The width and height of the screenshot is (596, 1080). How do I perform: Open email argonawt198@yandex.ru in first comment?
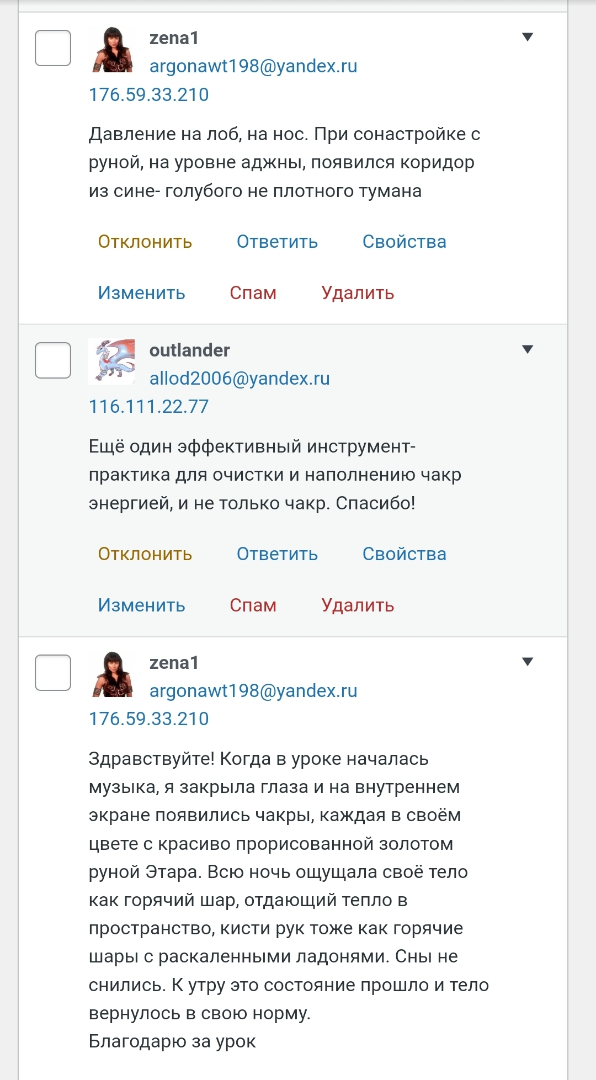pyautogui.click(x=254, y=66)
